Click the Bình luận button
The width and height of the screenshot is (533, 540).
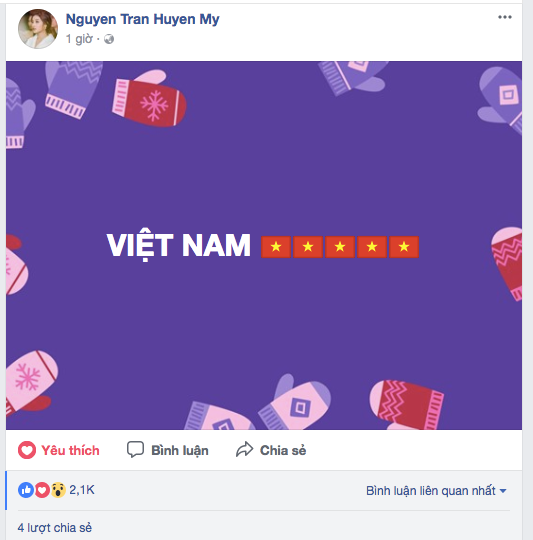click(168, 450)
